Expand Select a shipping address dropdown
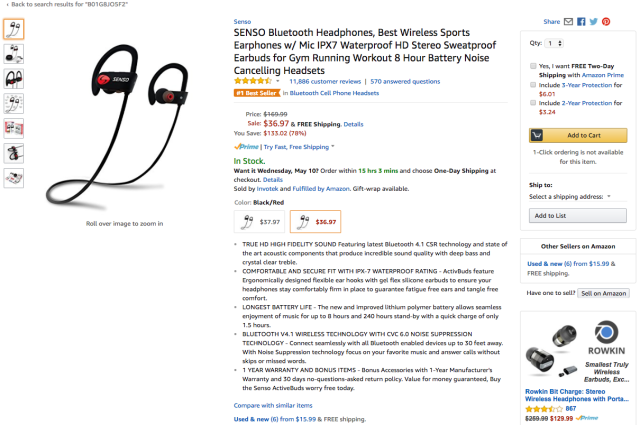Image resolution: width=640 pixels, height=425 pixels. pyautogui.click(x=571, y=197)
